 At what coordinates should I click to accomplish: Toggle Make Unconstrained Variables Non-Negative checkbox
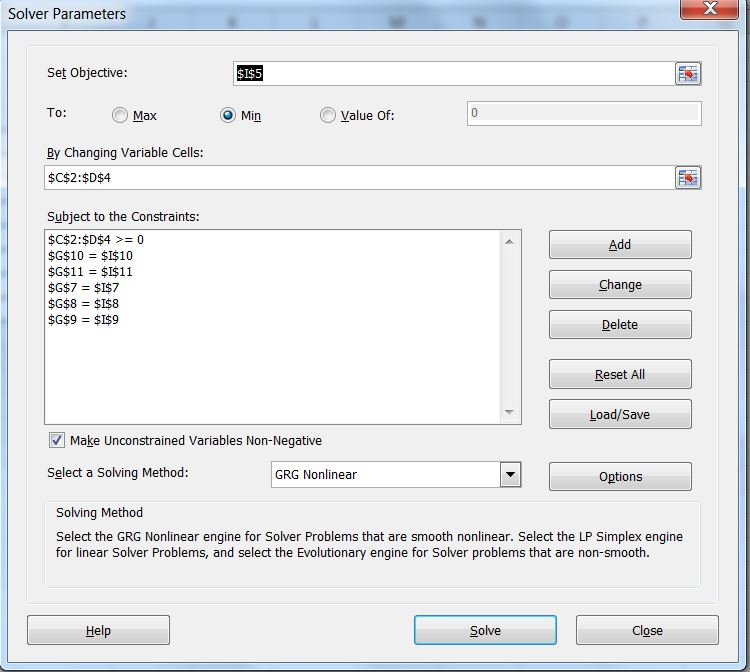coord(56,440)
